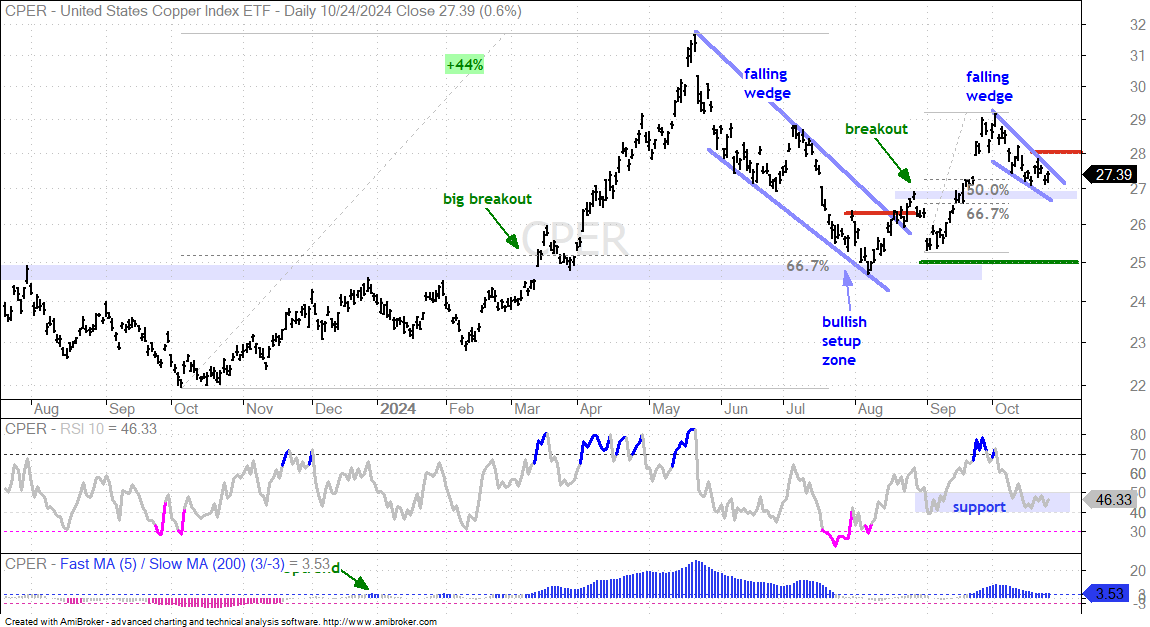Click the Aug 2024 label on time axis
Viewport: 1150px width, 627px height.
pyautogui.click(x=870, y=409)
